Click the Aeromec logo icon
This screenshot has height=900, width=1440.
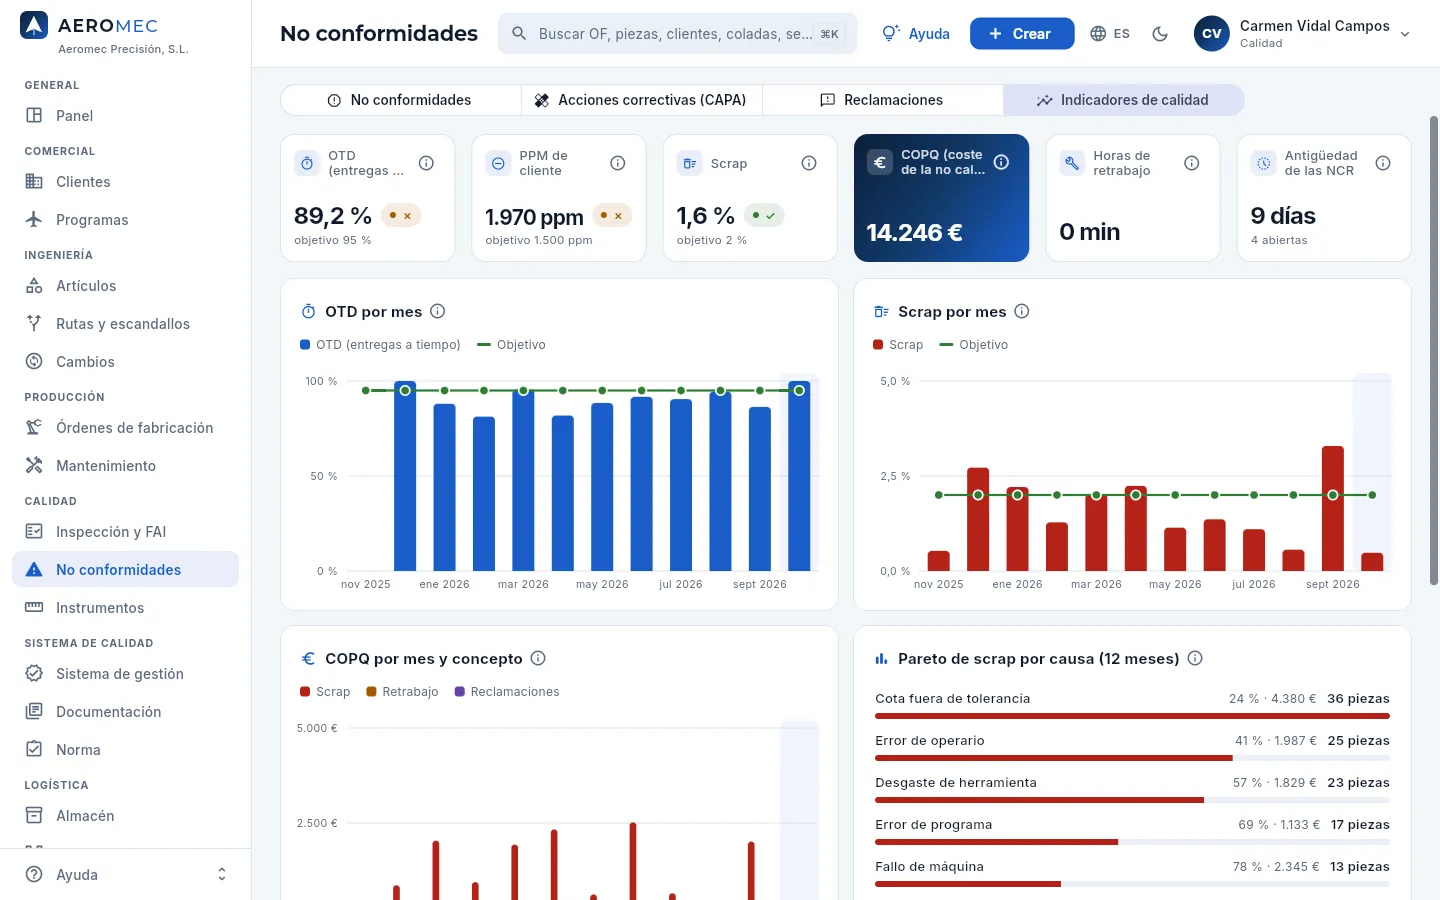click(x=34, y=26)
